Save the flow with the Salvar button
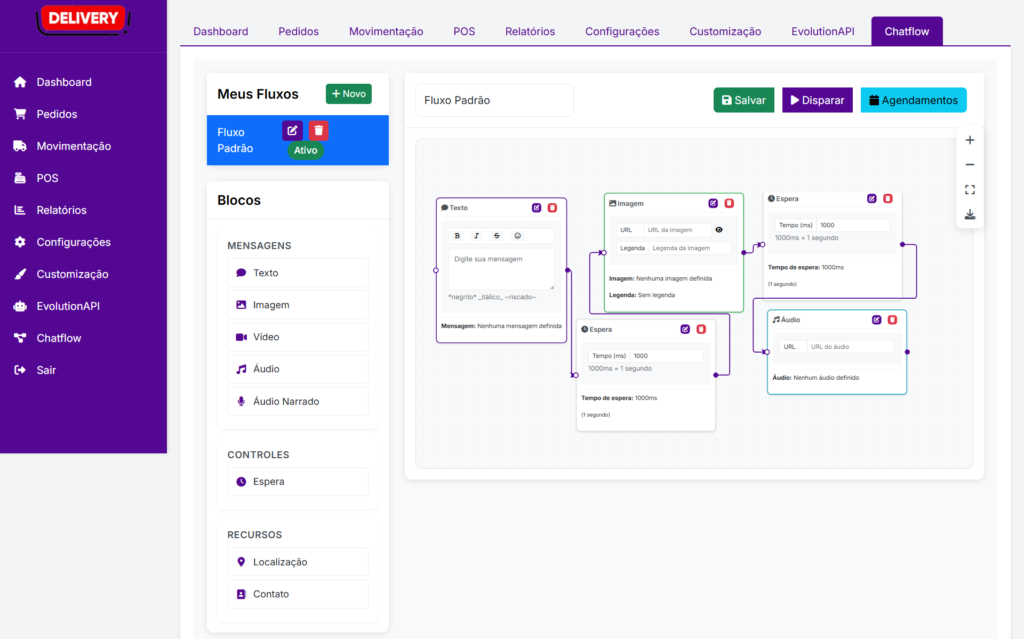Image resolution: width=1024 pixels, height=639 pixels. click(x=743, y=100)
